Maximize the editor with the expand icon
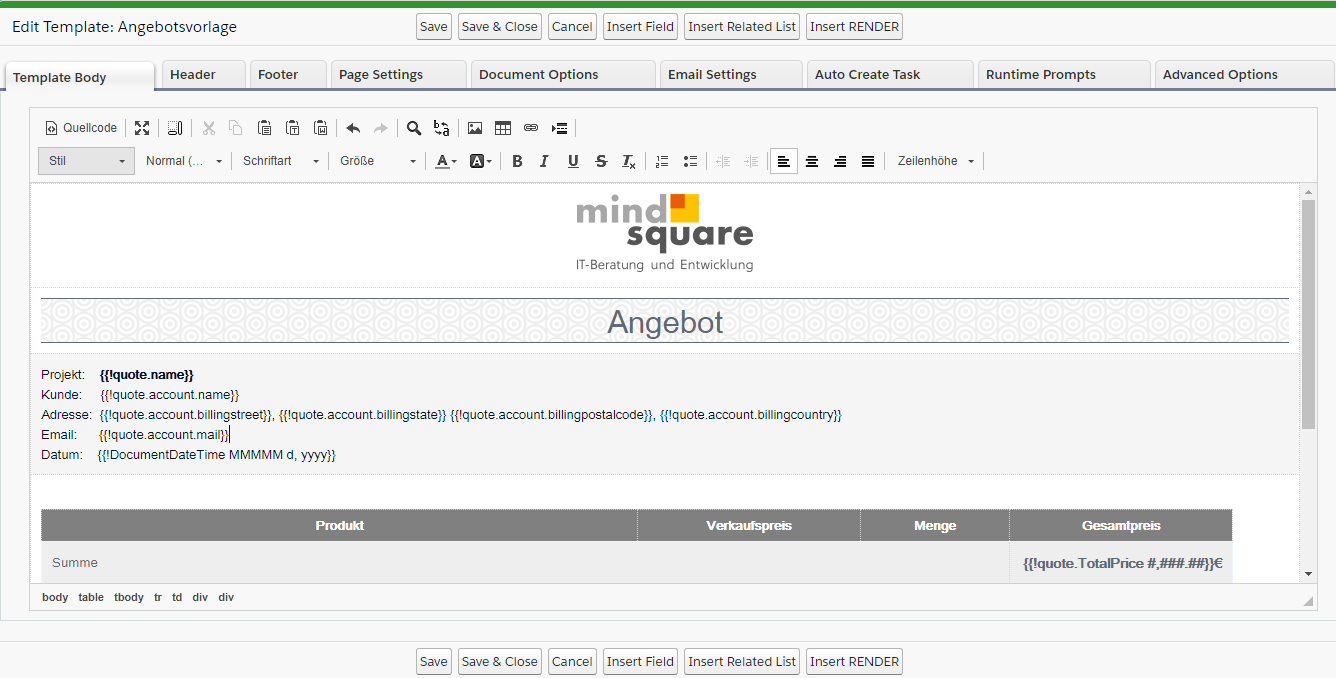The width and height of the screenshot is (1336, 678). [x=142, y=128]
